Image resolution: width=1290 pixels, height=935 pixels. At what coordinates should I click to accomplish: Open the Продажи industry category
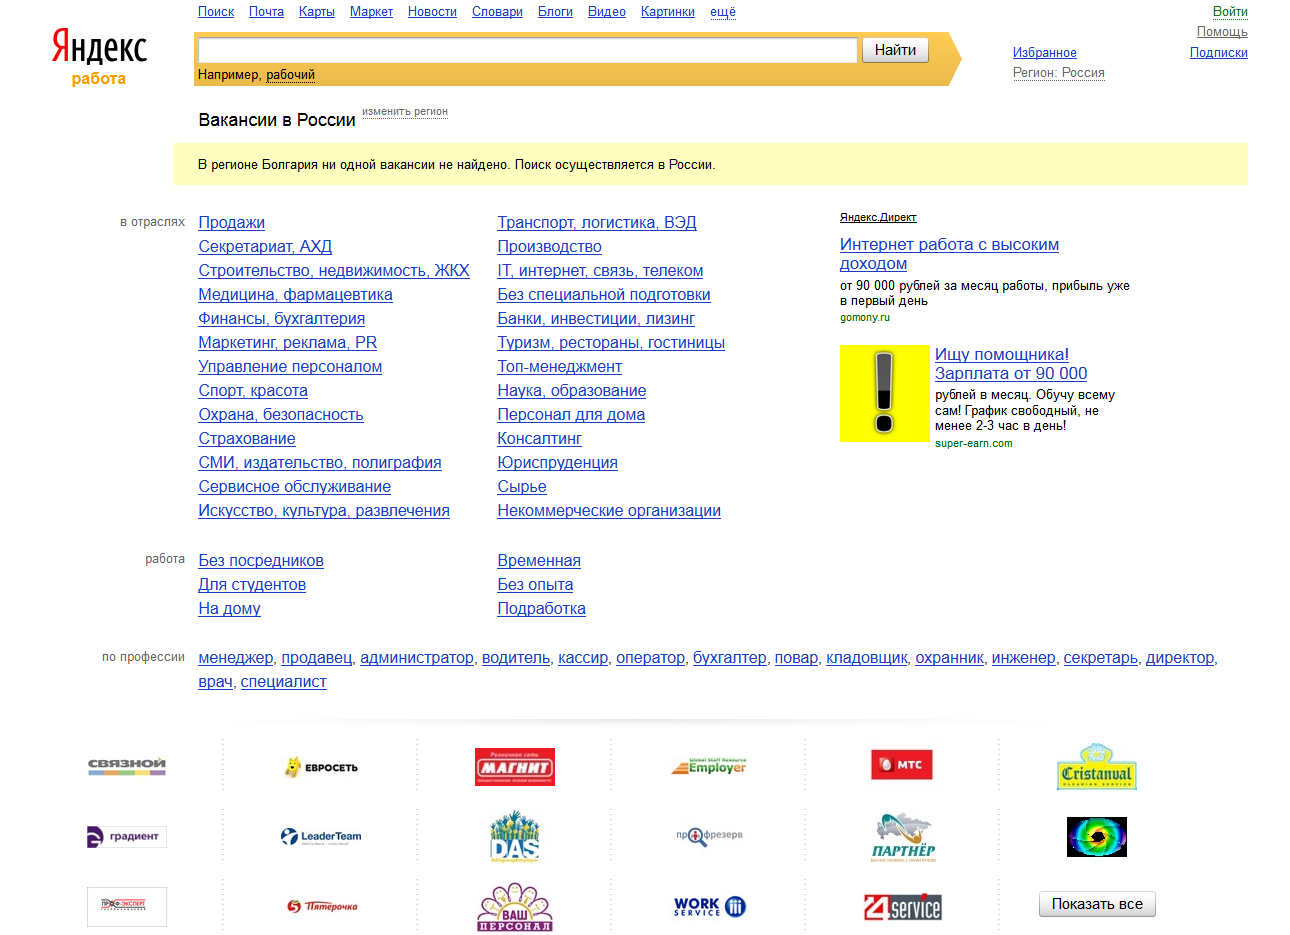[x=232, y=223]
